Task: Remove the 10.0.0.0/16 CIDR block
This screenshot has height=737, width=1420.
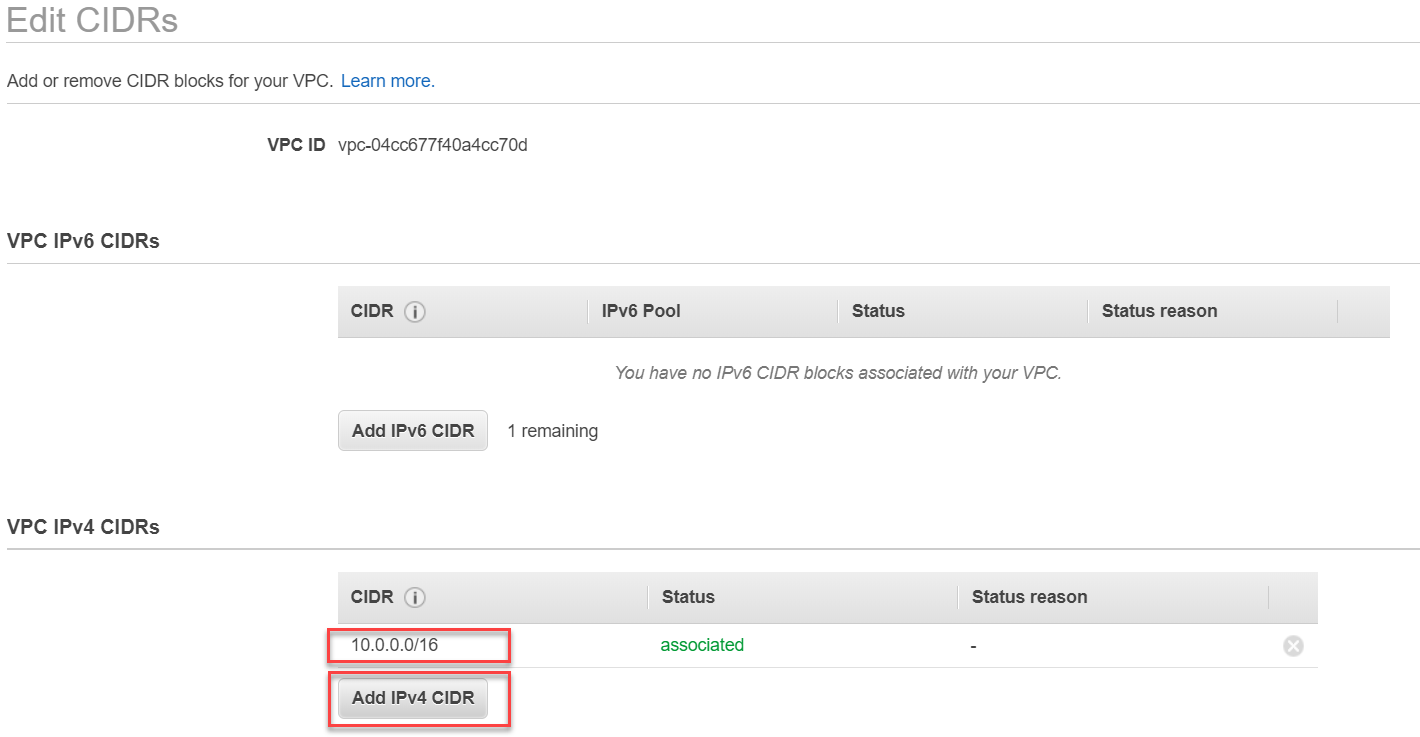Action: click(1293, 646)
